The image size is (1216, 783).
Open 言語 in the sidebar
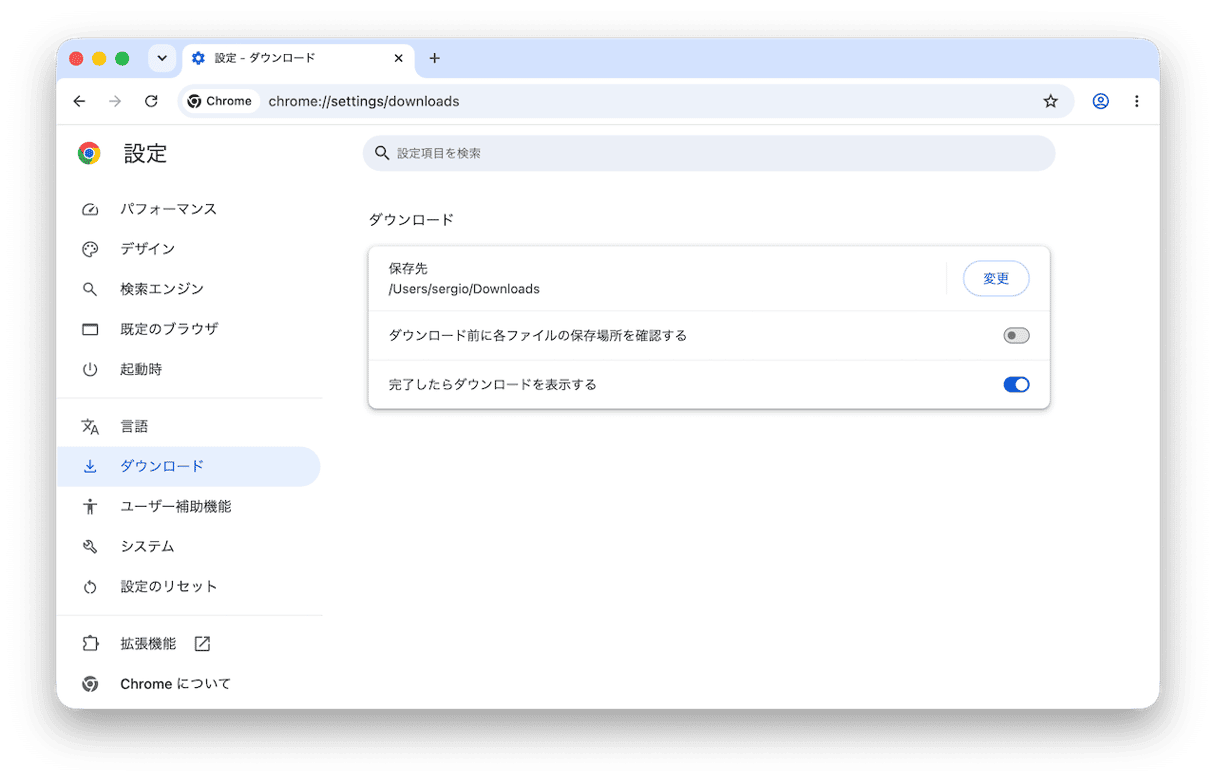pyautogui.click(x=188, y=427)
